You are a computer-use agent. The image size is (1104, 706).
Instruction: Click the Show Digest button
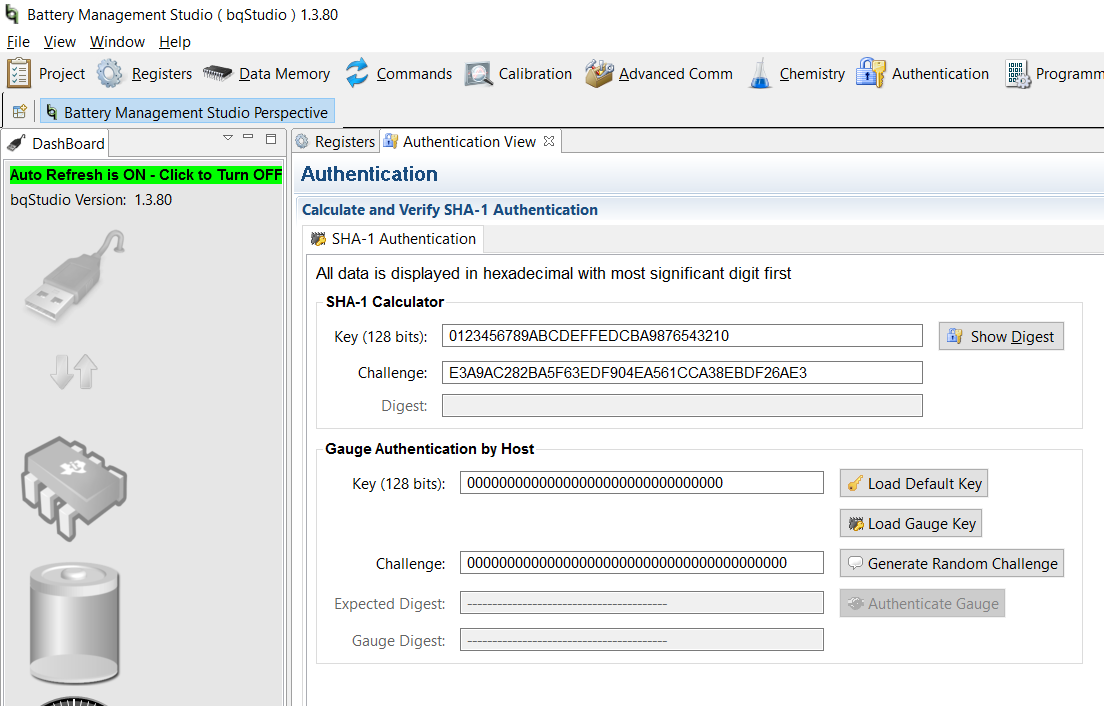[1001, 336]
